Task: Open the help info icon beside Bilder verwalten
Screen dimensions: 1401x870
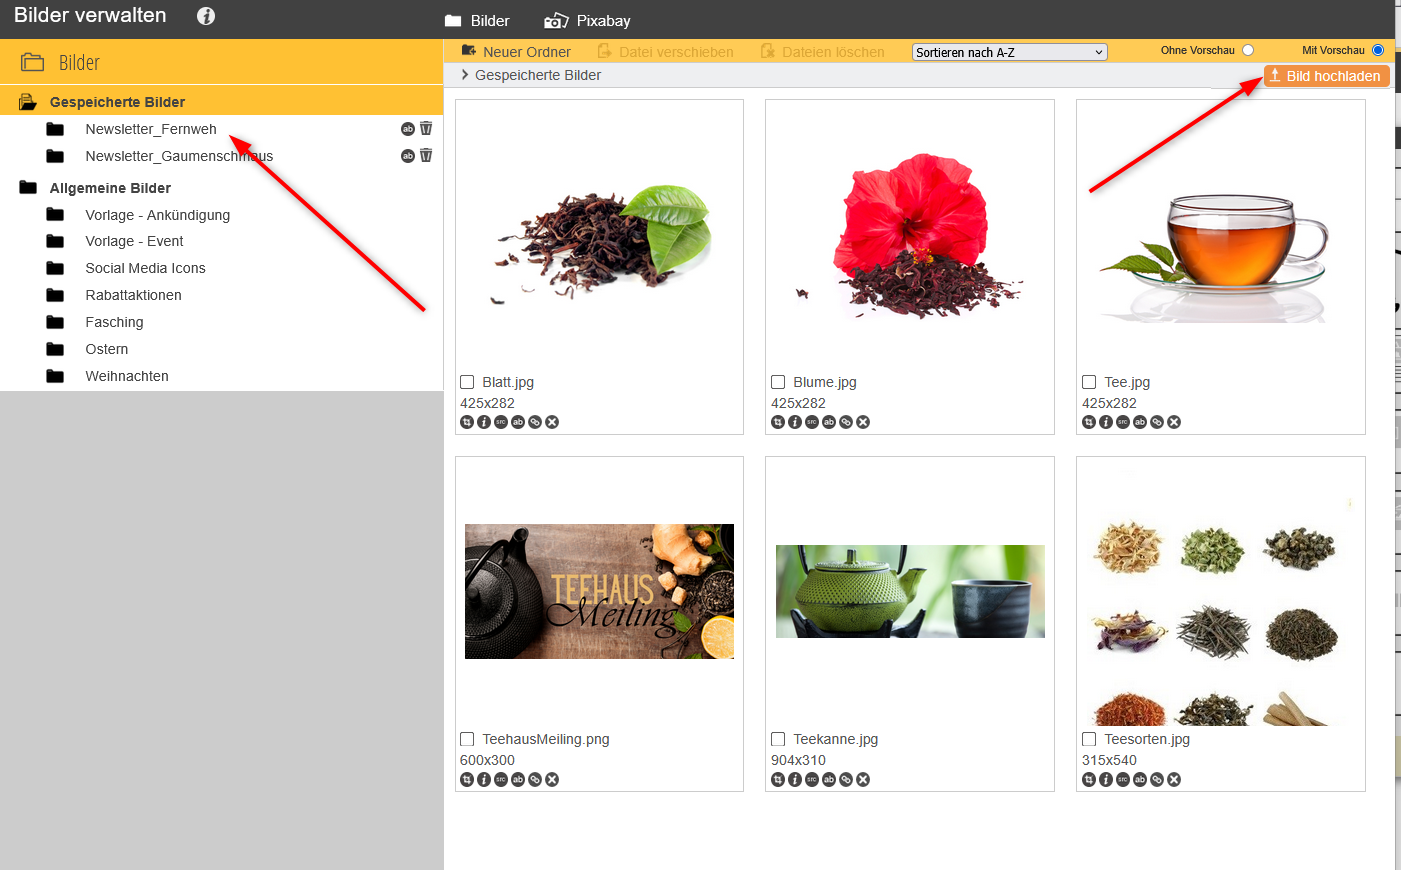Action: [206, 16]
